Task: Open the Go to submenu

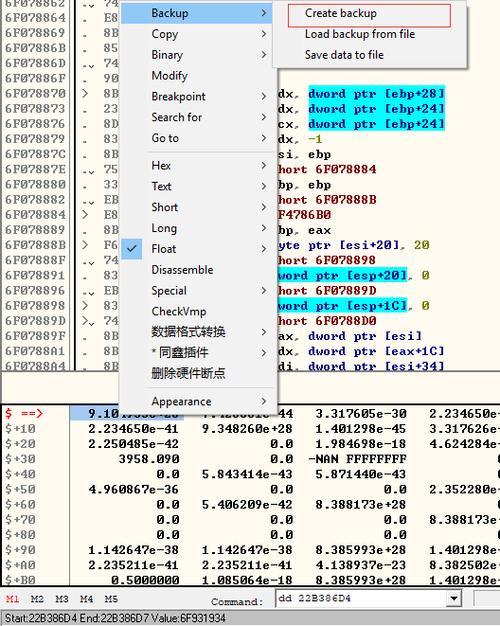Action: [x=198, y=138]
